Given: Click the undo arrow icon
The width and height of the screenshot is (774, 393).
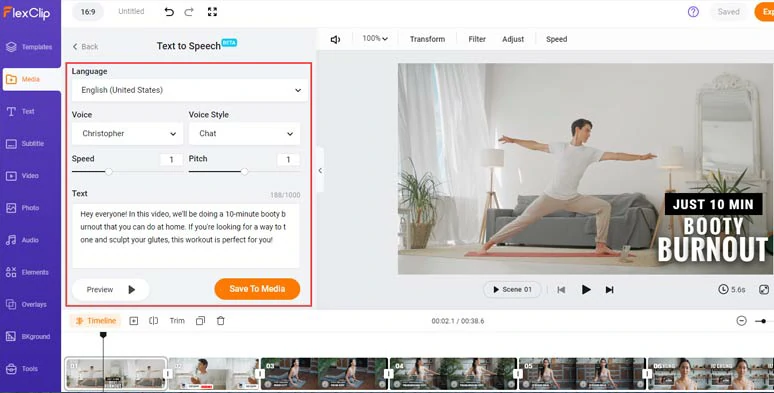Looking at the screenshot, I should (x=169, y=12).
